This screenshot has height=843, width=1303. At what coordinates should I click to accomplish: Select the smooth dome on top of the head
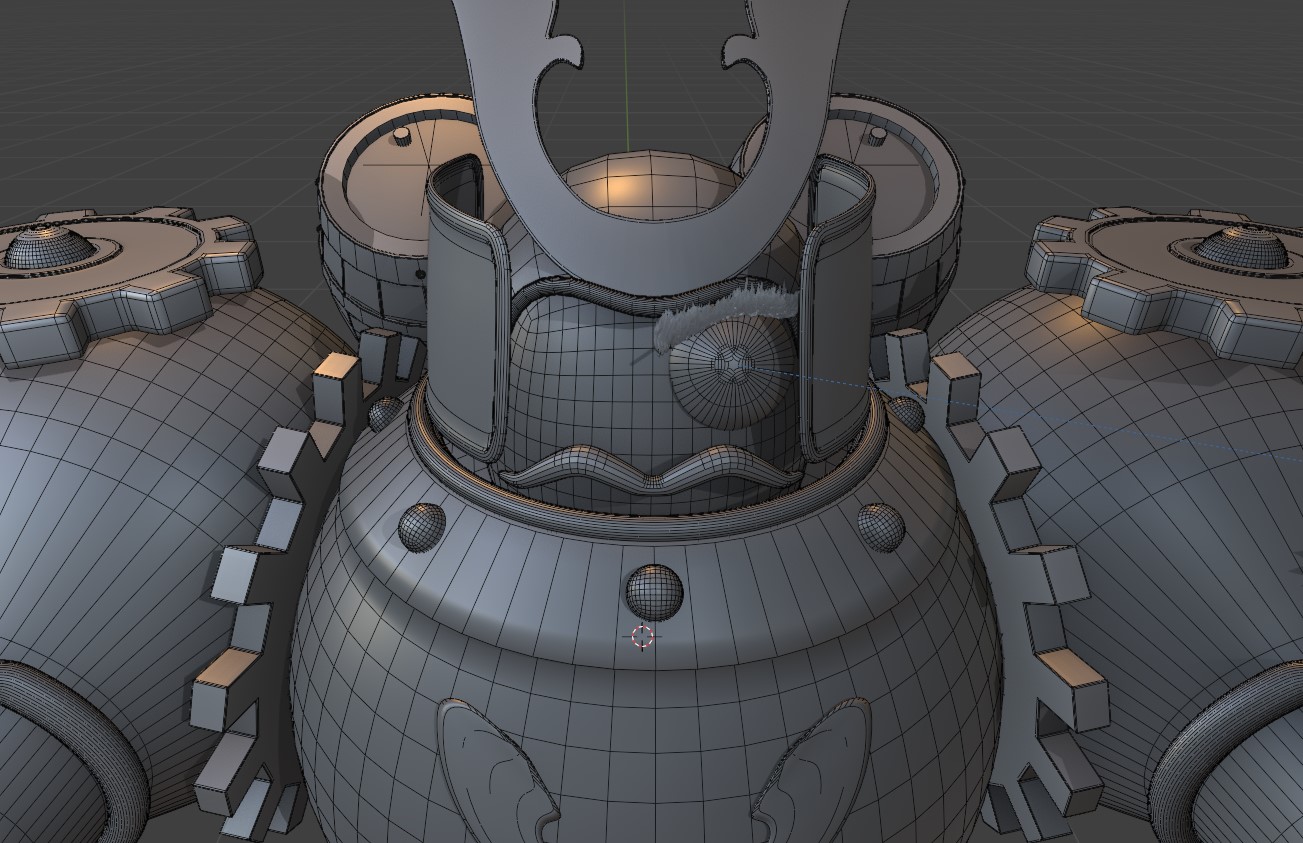coord(650,185)
